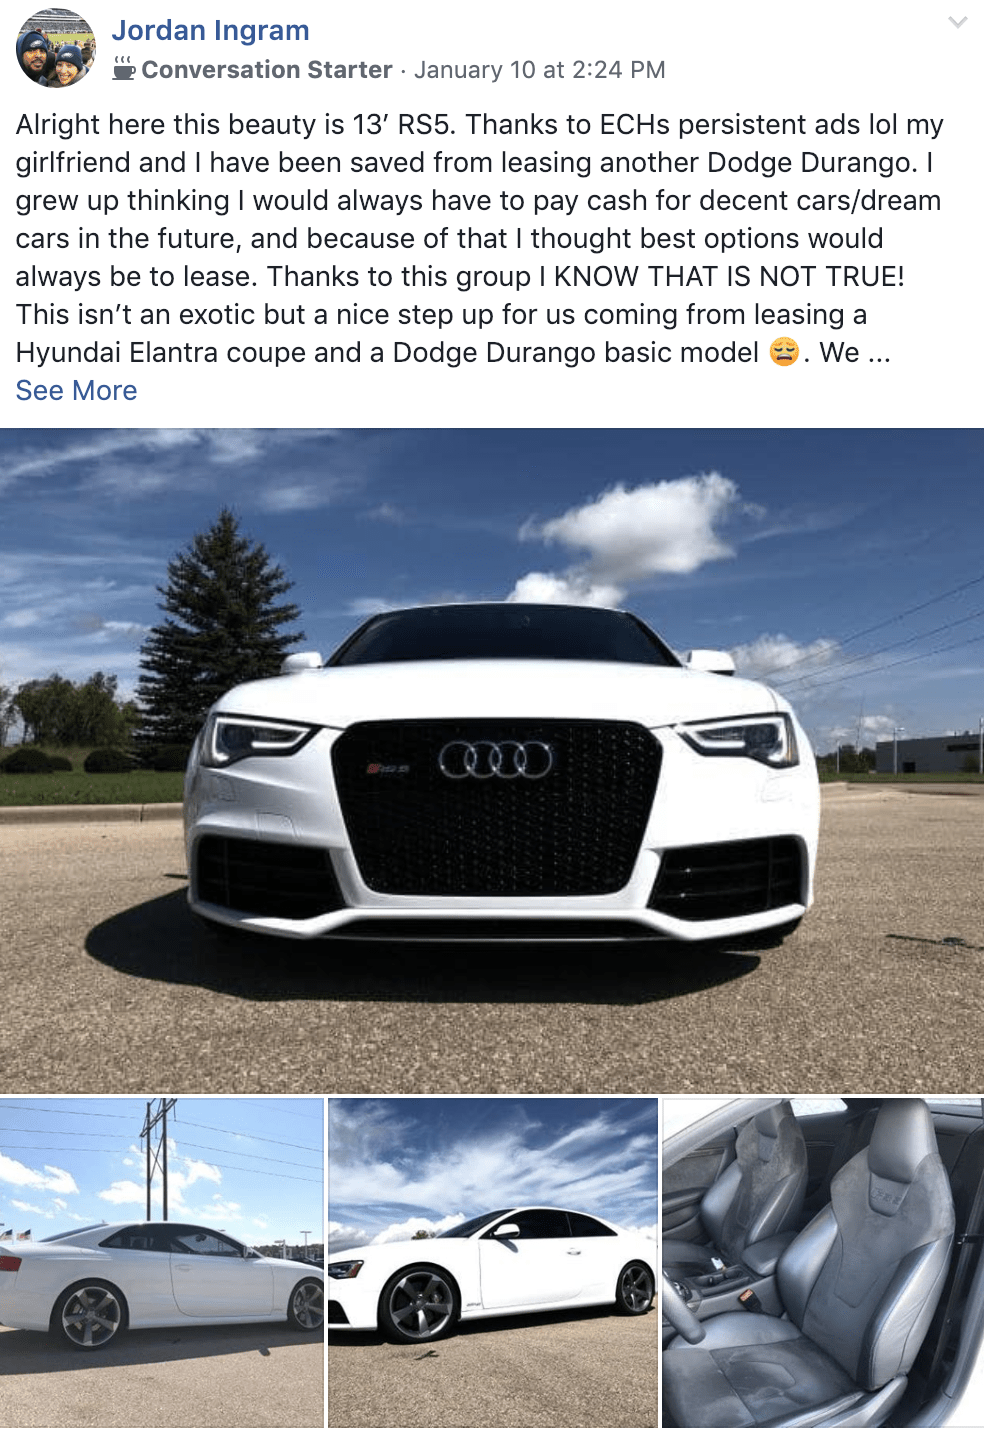
Task: Click the RS5 badge on the grille
Action: pos(388,768)
